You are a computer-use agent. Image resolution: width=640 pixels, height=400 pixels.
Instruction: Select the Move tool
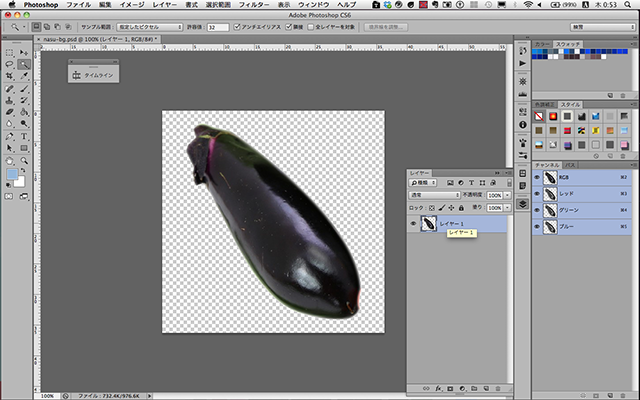click(23, 52)
